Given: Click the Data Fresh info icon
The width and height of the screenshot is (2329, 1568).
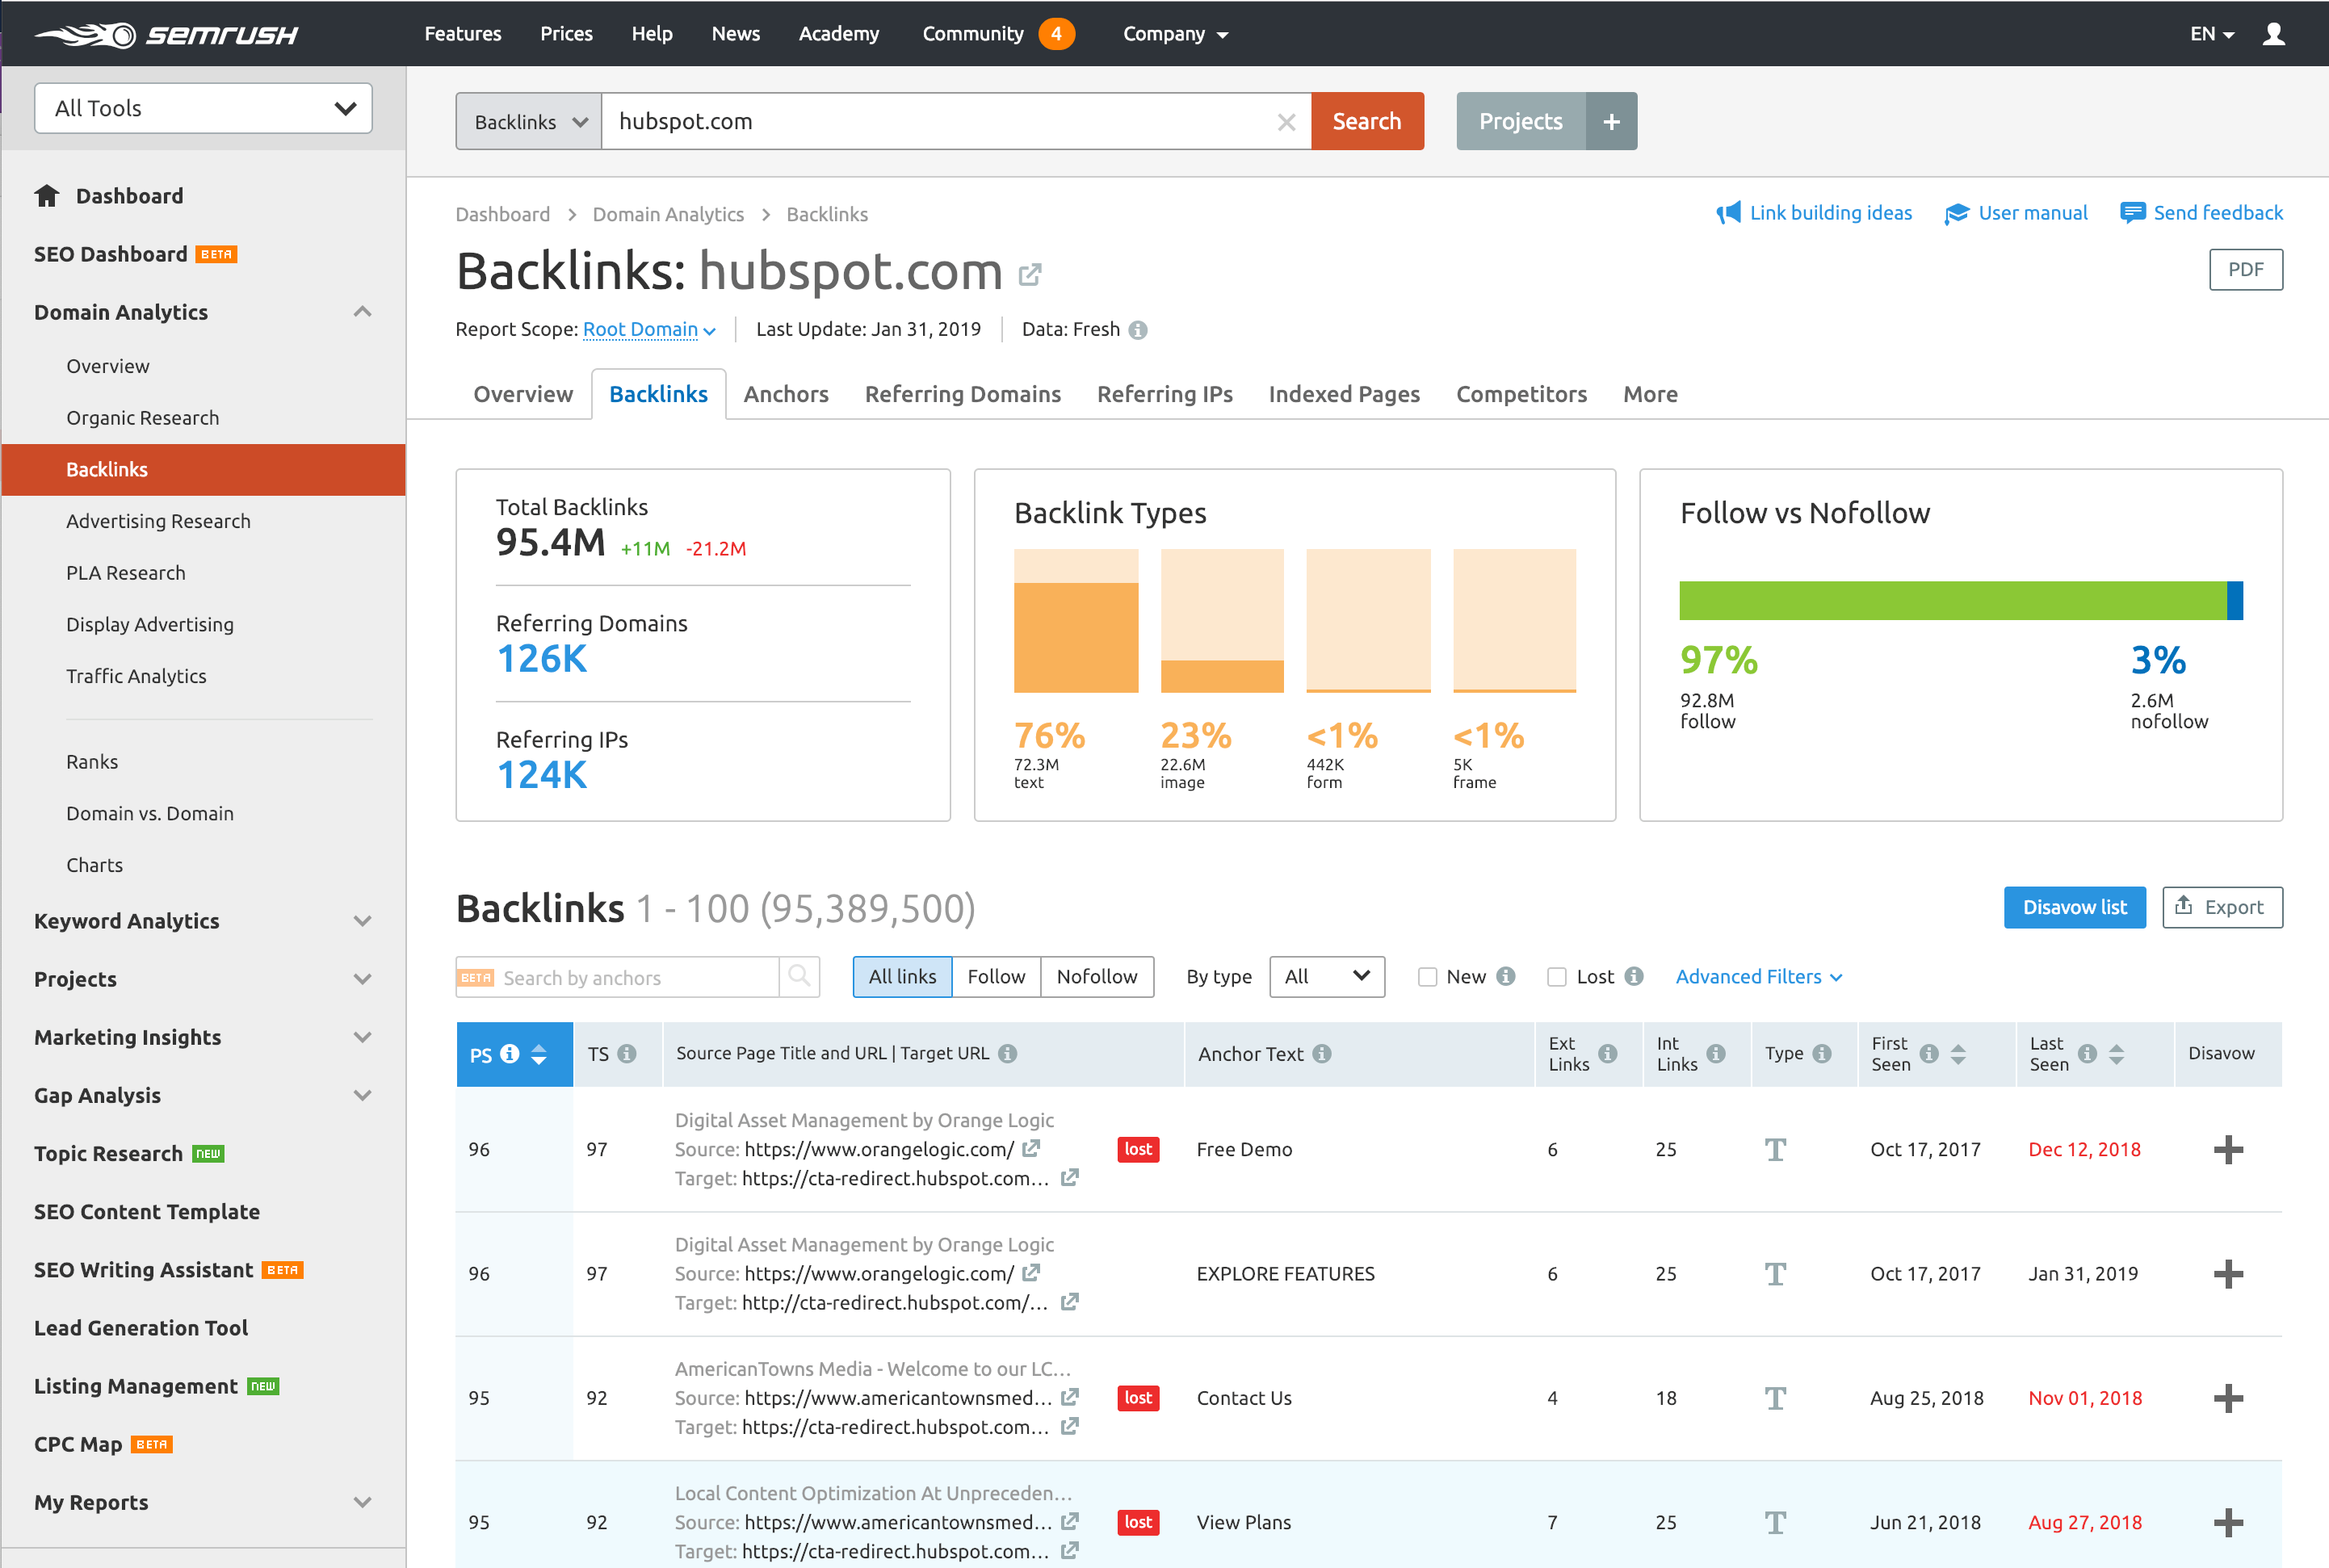Looking at the screenshot, I should 1138,330.
